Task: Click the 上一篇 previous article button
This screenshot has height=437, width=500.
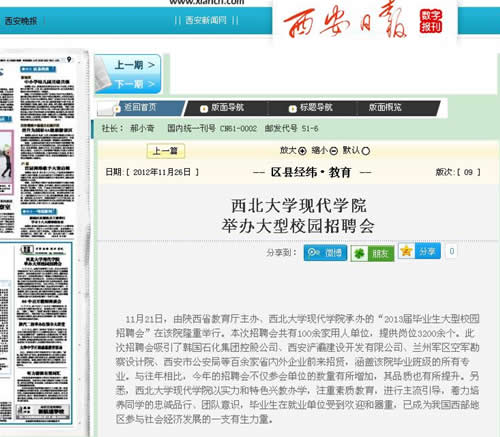Action: pyautogui.click(x=165, y=151)
